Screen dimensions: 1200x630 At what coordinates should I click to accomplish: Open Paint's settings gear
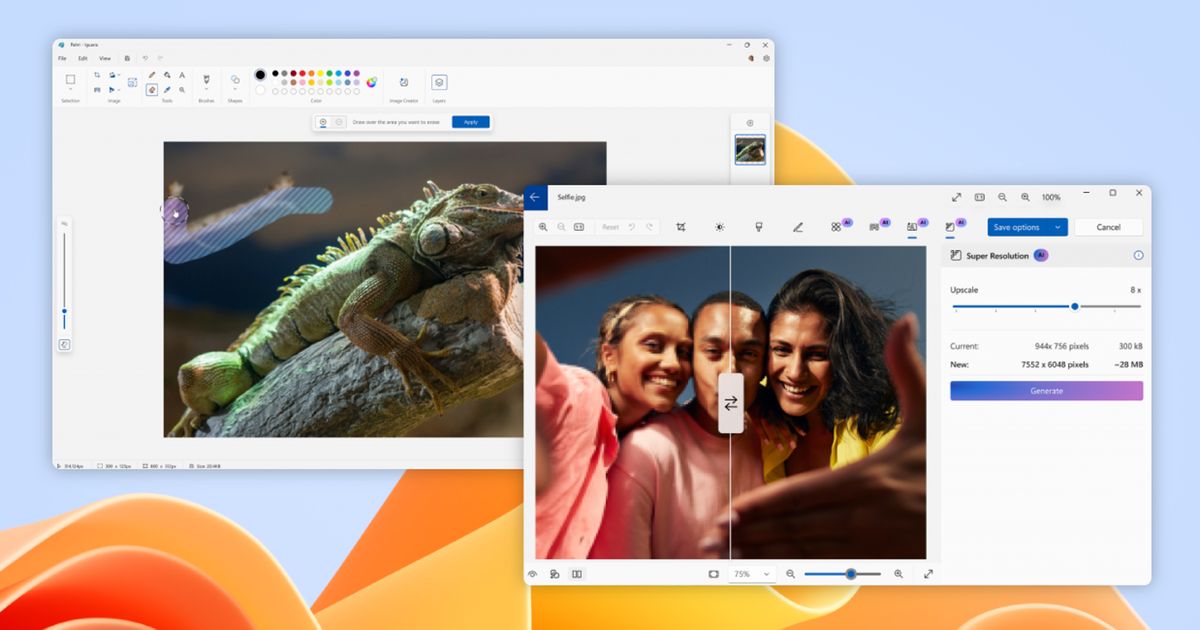766,58
